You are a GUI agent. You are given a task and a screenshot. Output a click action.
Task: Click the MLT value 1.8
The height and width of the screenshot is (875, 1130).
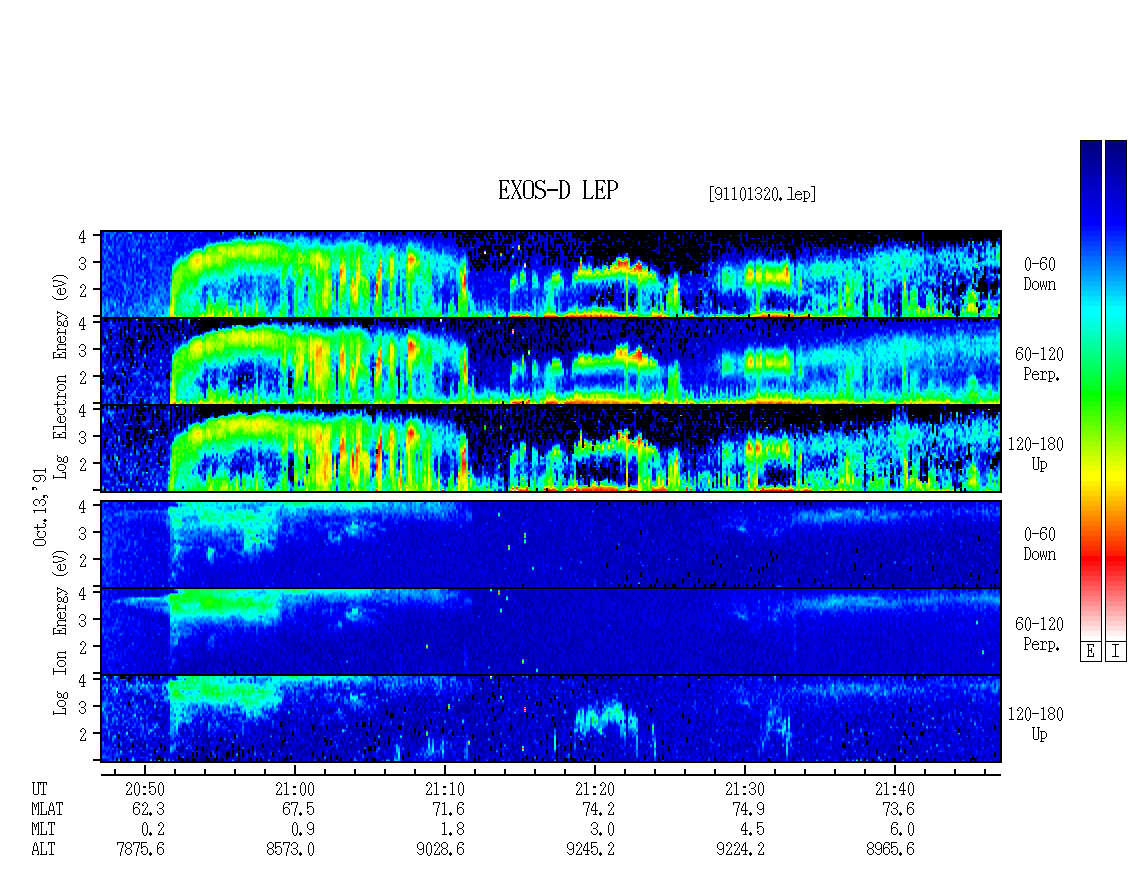pyautogui.click(x=453, y=830)
